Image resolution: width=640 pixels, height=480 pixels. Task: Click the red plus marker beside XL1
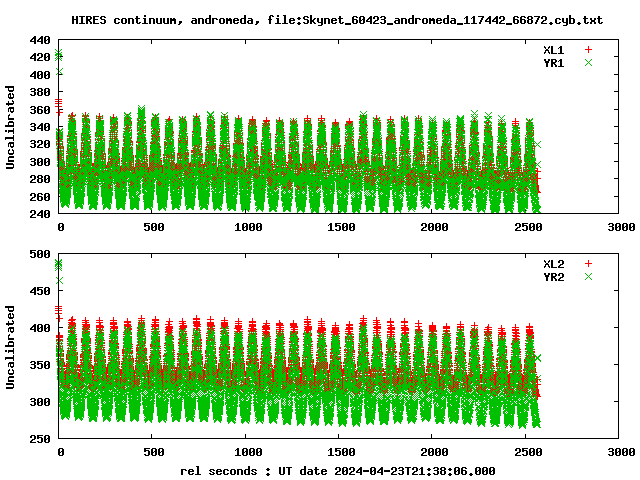click(588, 50)
